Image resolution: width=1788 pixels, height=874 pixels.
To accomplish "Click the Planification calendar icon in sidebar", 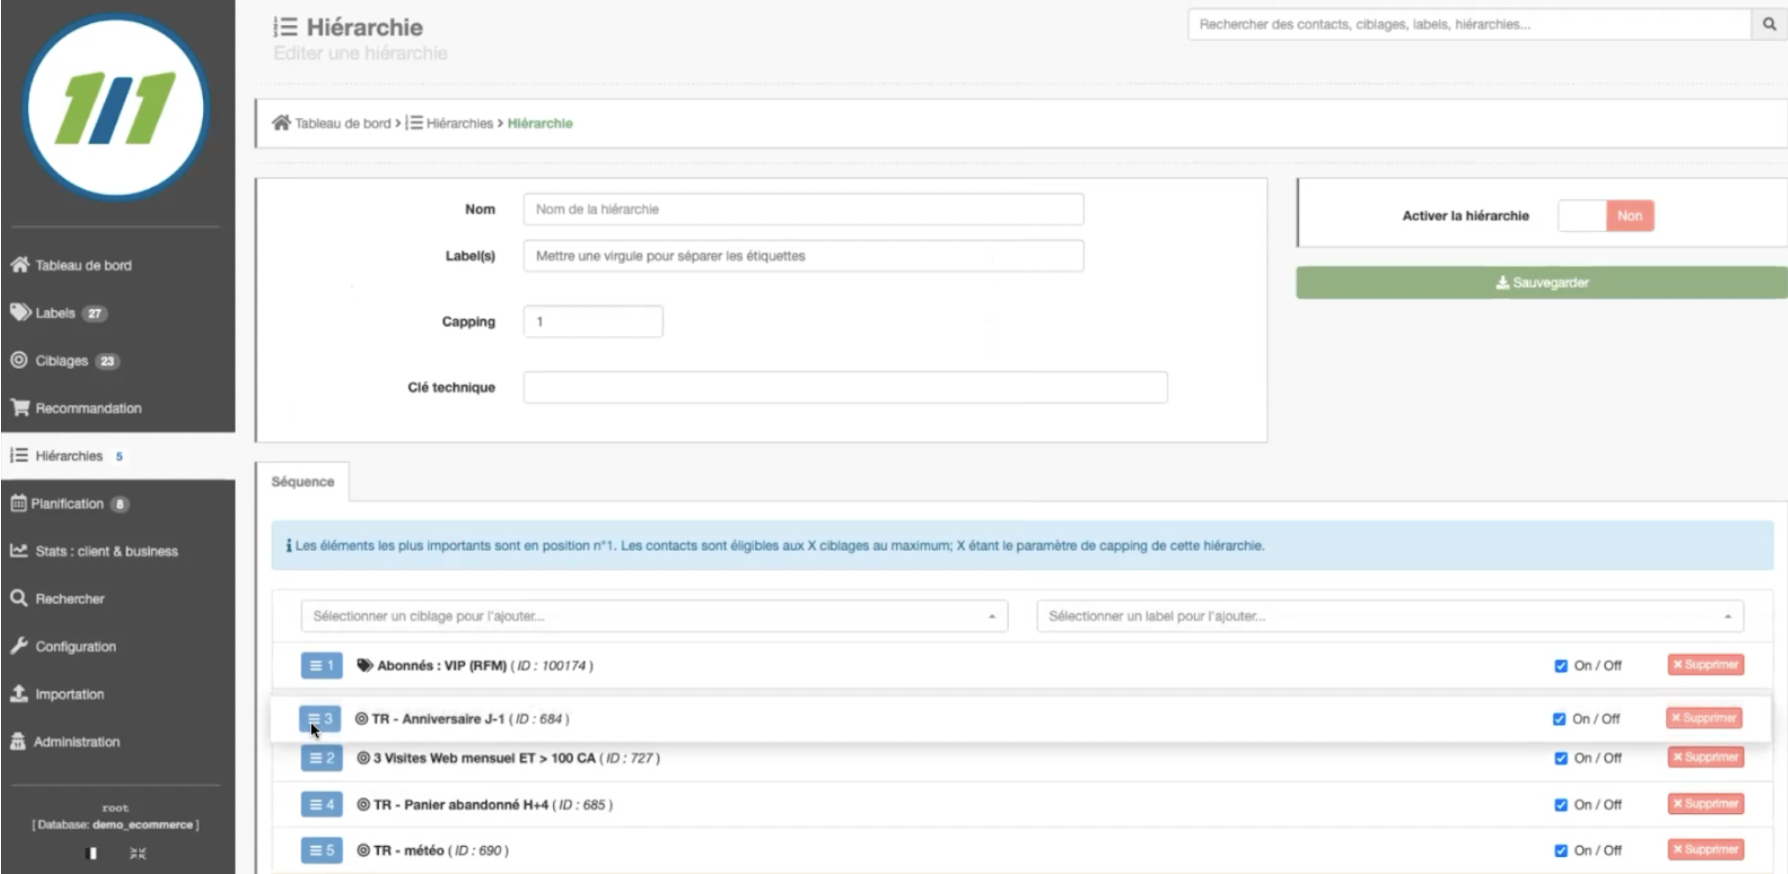I will click(x=18, y=503).
